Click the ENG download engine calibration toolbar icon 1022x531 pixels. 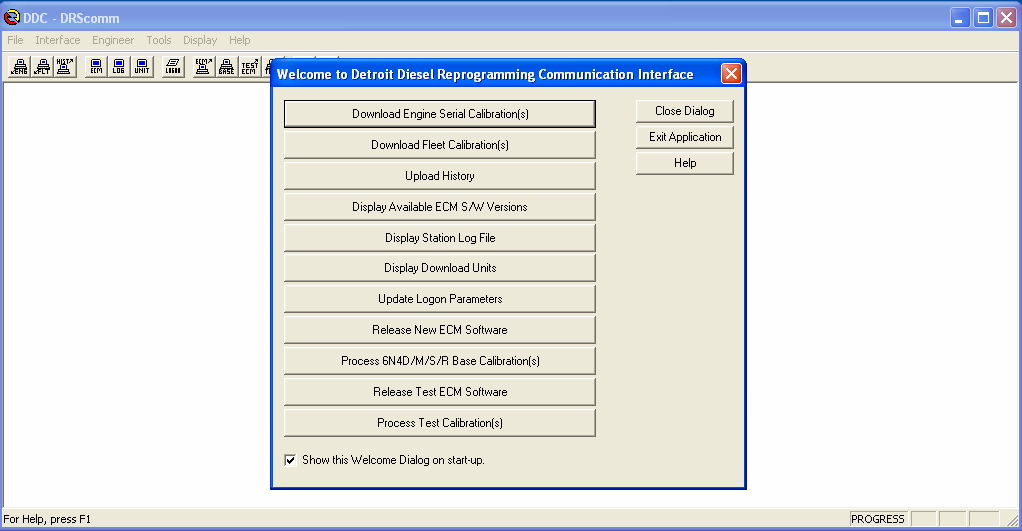point(20,66)
